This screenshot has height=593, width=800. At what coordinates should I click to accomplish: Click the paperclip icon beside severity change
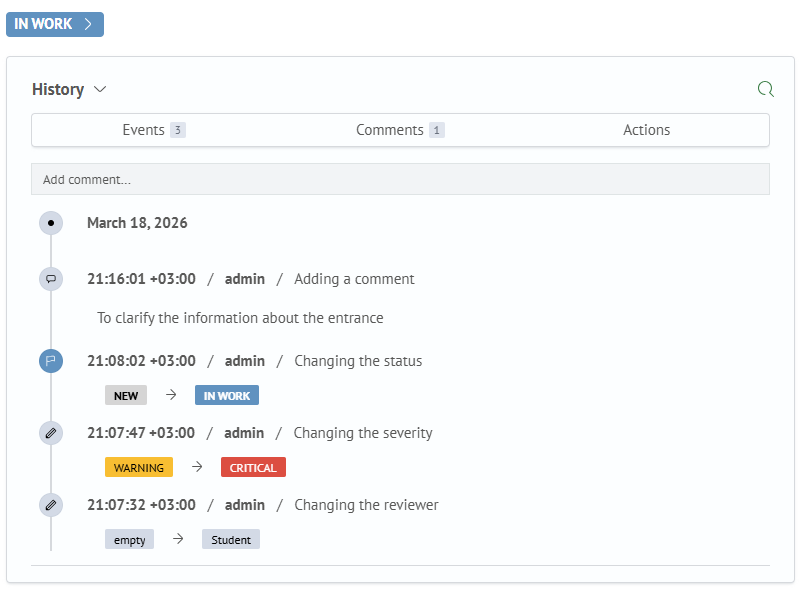[x=51, y=433]
